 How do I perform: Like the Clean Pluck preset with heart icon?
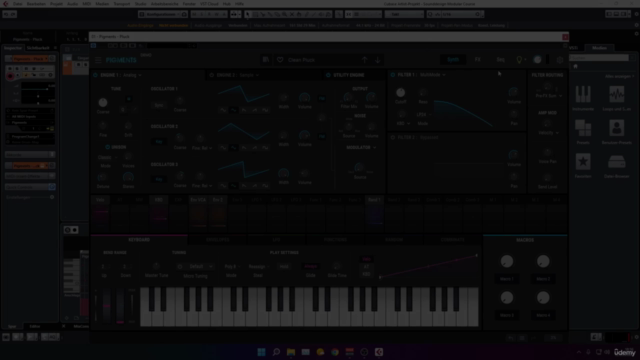click(x=280, y=60)
